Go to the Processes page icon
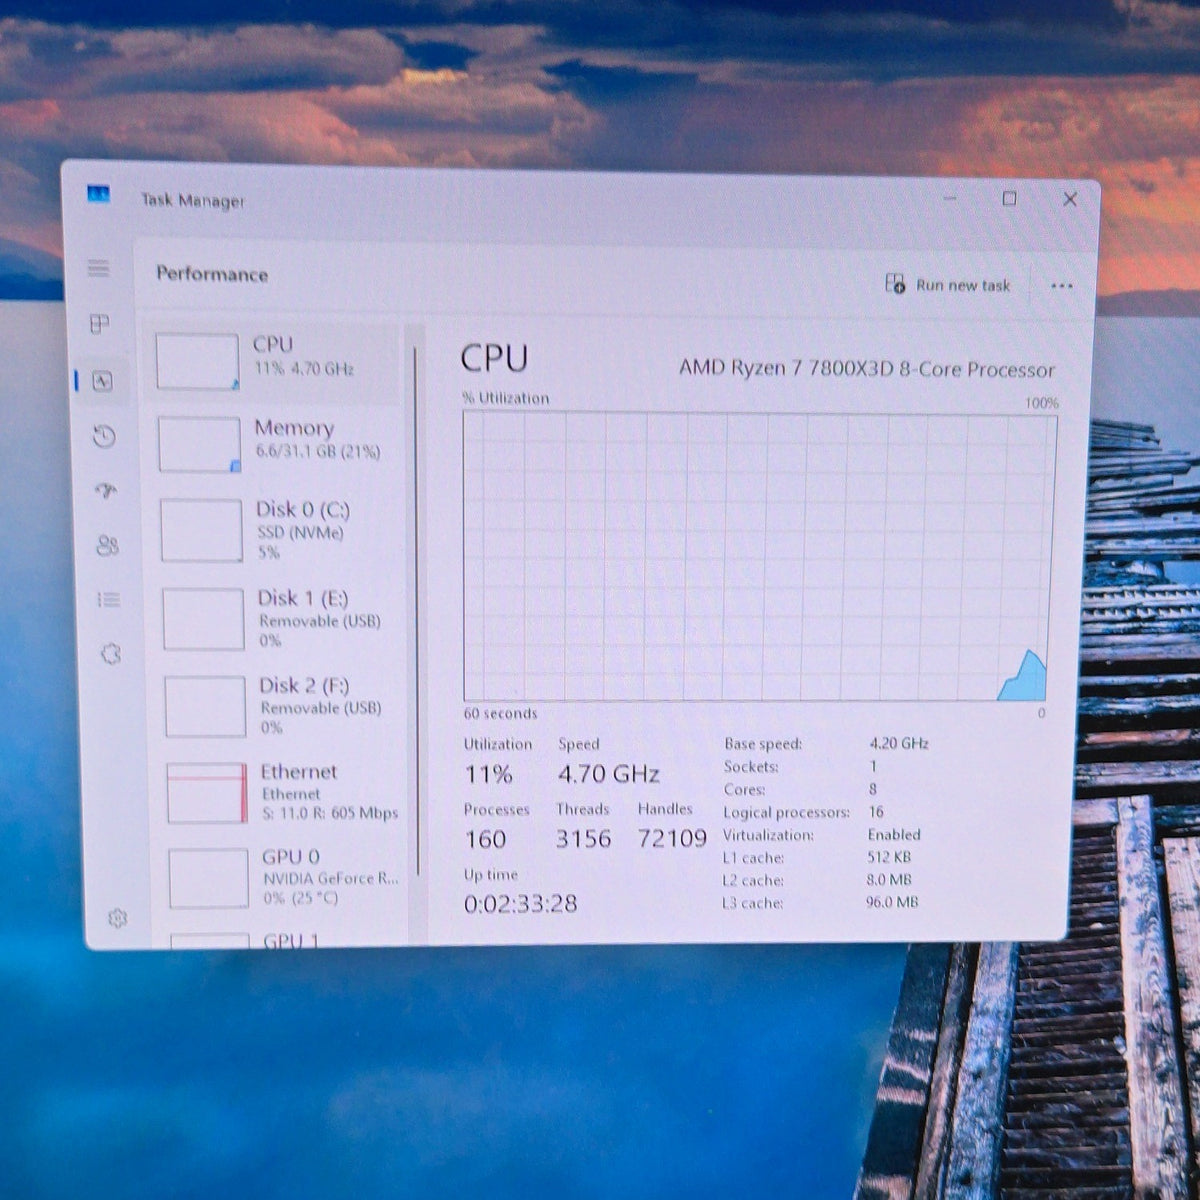Viewport: 1200px width, 1200px height. click(99, 324)
